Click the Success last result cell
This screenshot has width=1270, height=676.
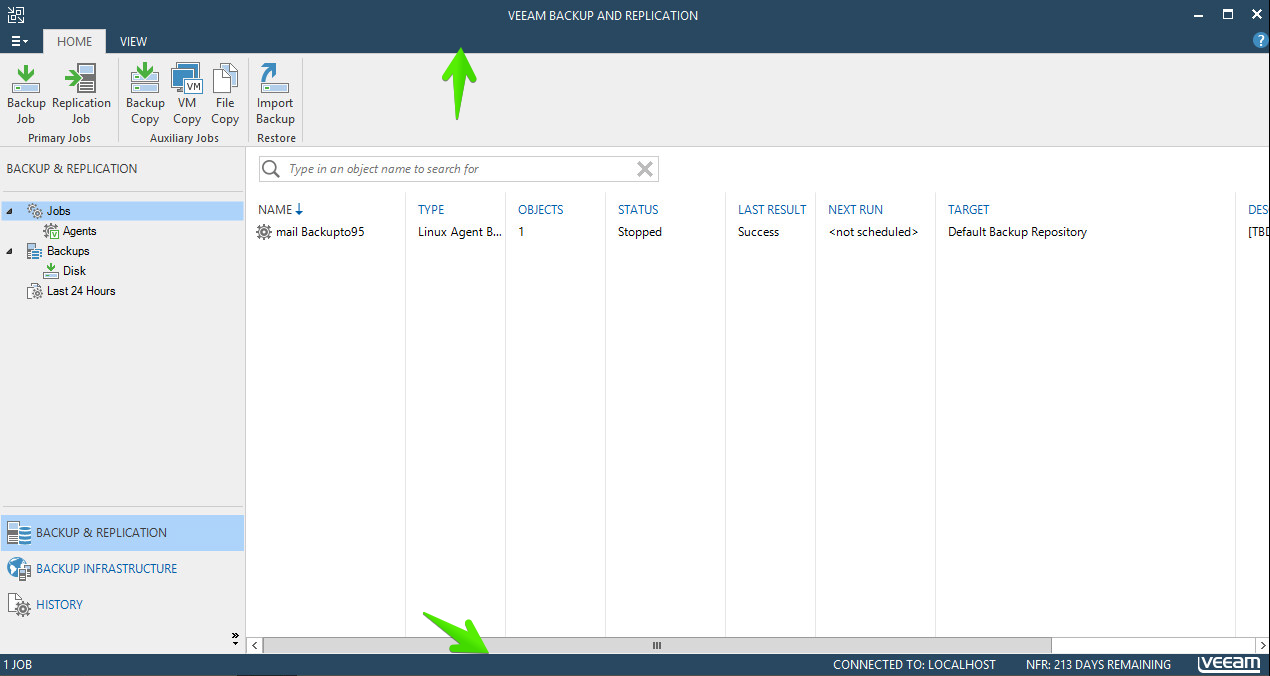(758, 232)
